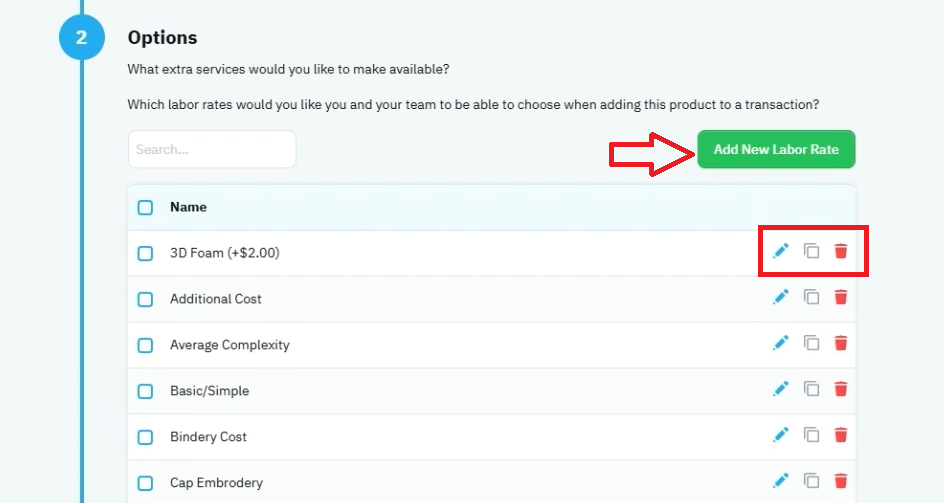The width and height of the screenshot is (944, 503).
Task: Delete the Basic/Simple labor rate
Action: (841, 389)
